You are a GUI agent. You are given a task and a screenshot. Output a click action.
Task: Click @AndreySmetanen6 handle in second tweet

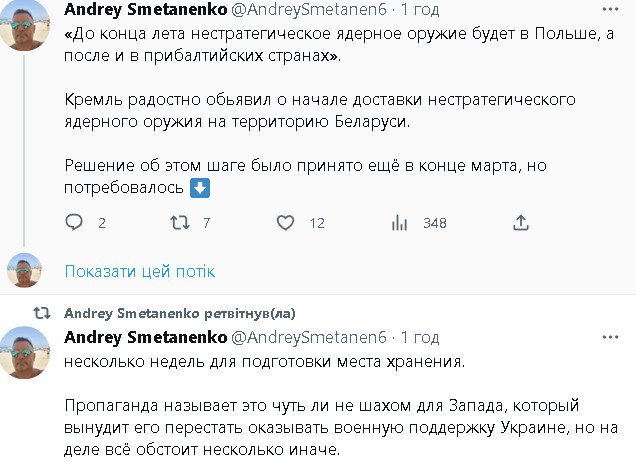pos(309,337)
